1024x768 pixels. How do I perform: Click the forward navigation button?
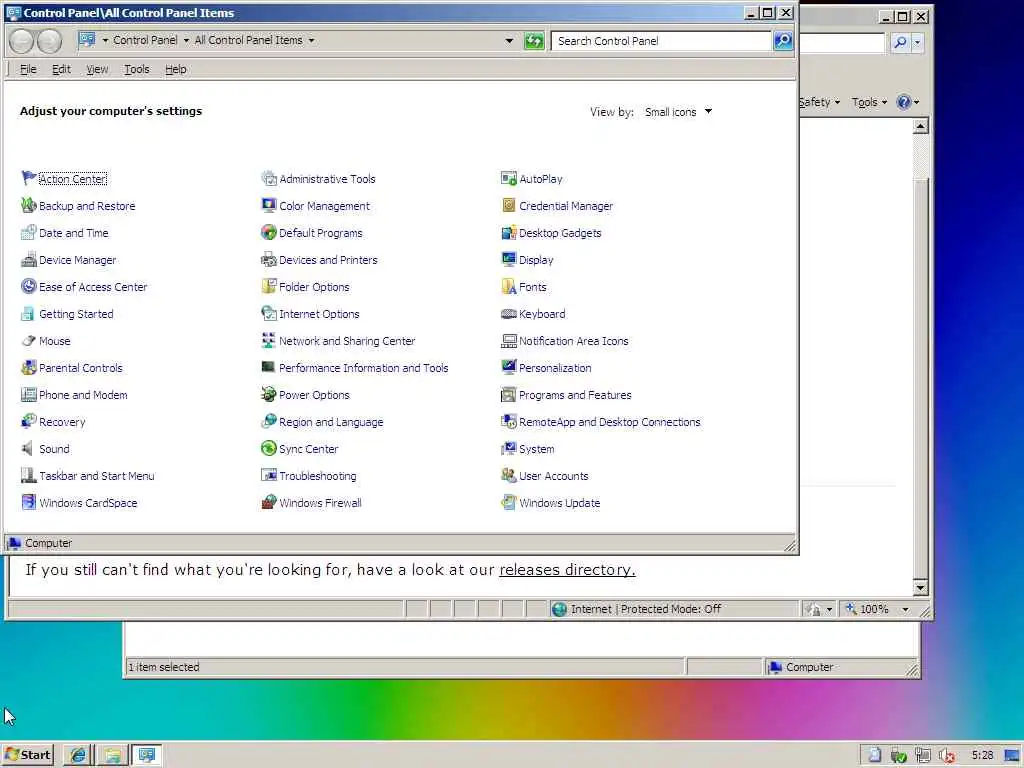click(x=49, y=41)
